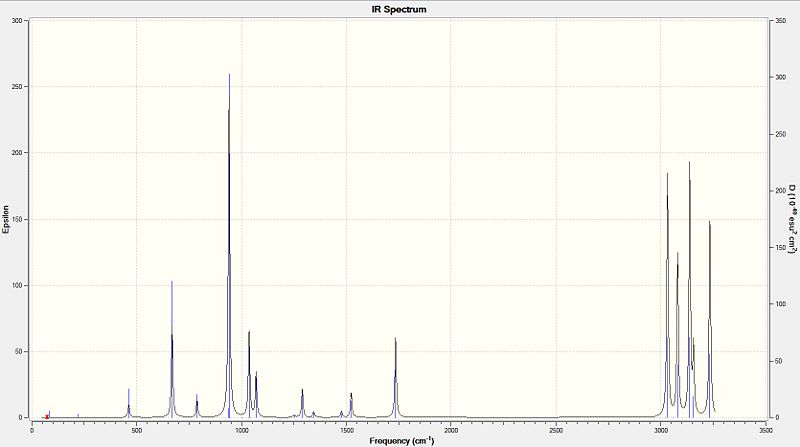Click the '200' tick on the D axis
Screen dimensions: 800x447
780,191
